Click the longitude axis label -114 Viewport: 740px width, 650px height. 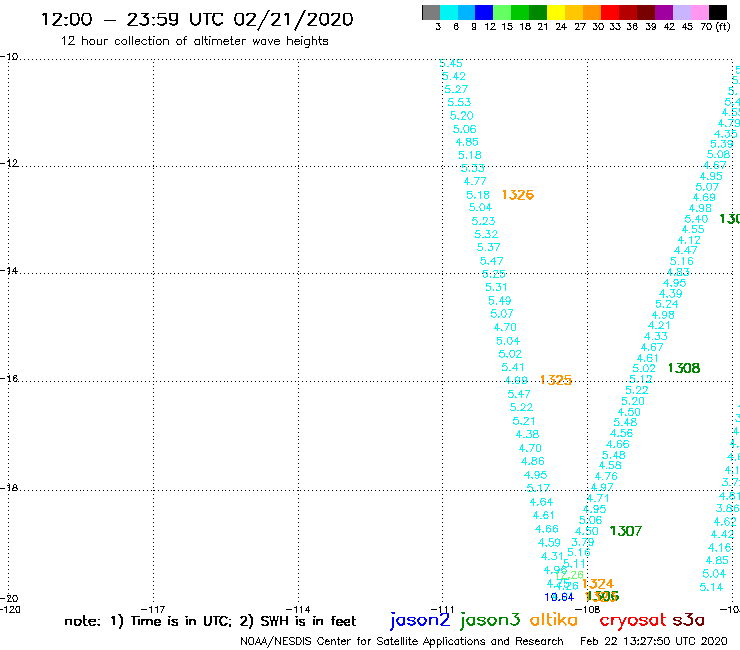click(298, 609)
